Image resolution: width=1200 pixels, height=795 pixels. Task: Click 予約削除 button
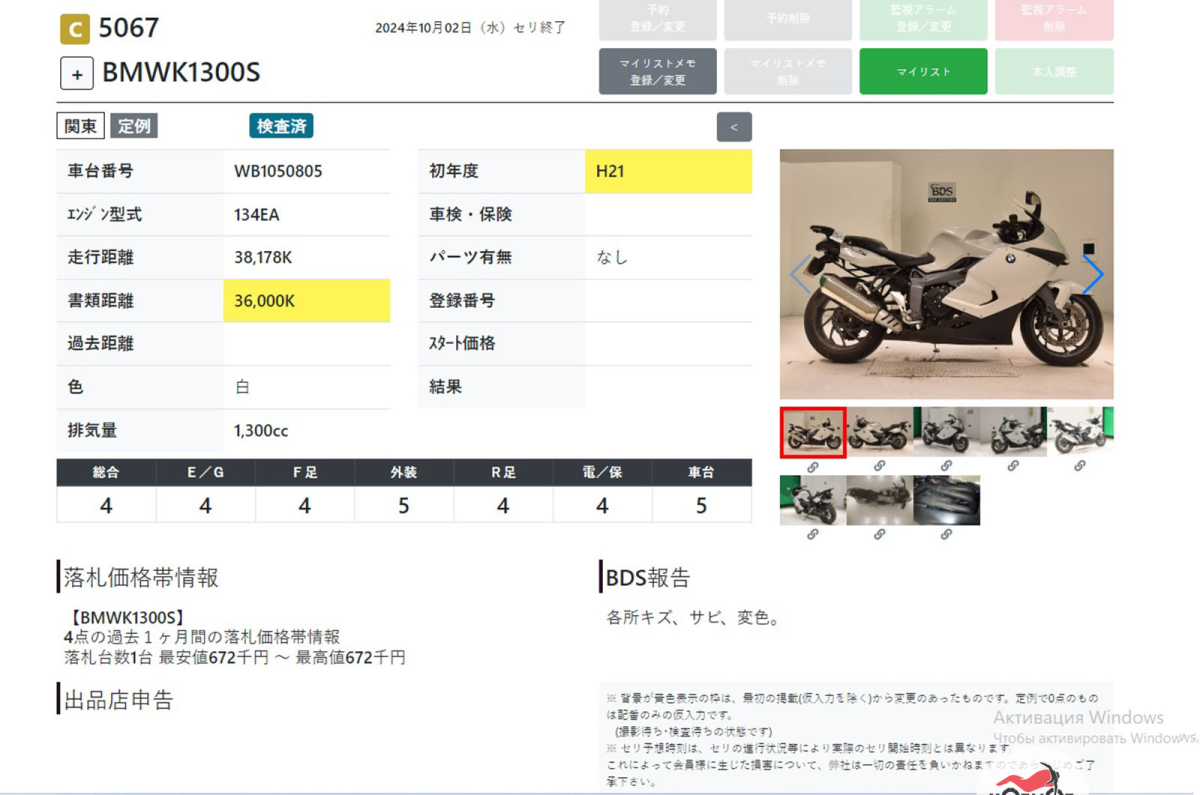(788, 18)
